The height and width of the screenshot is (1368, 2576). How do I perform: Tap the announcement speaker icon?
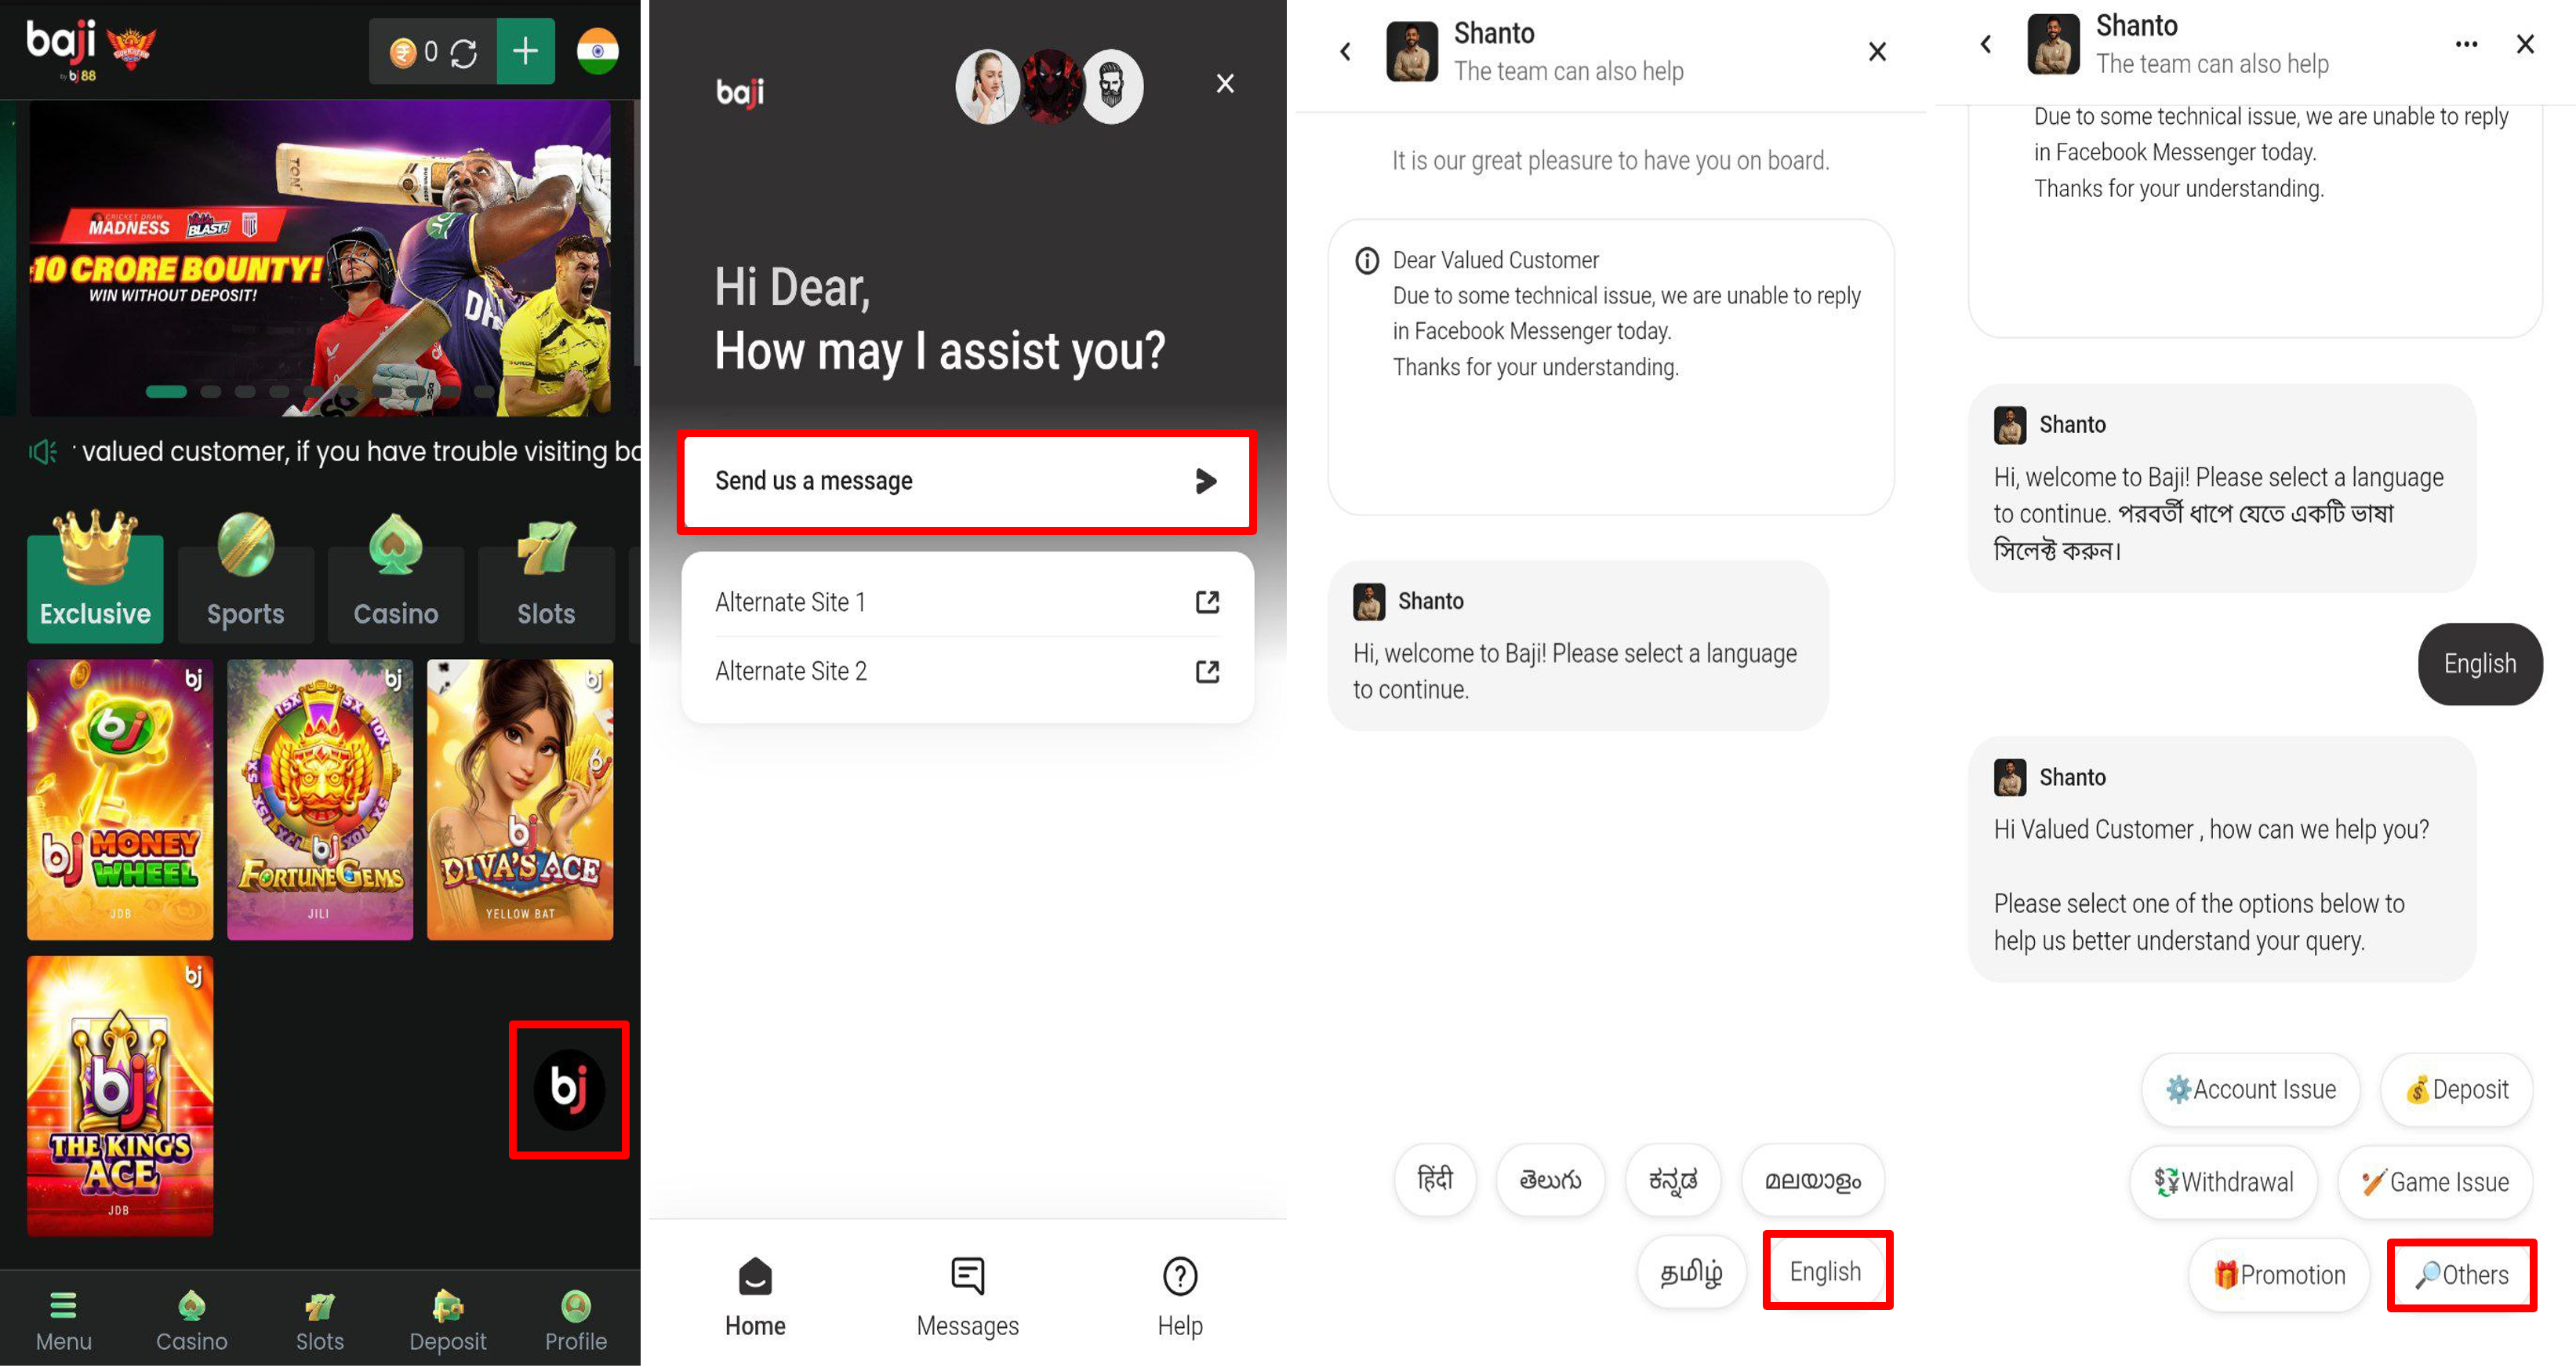point(43,452)
